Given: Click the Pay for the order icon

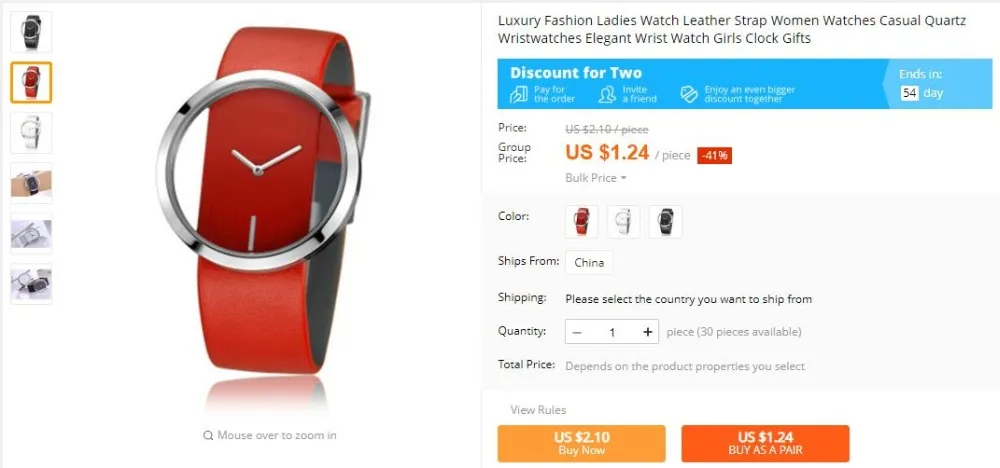Looking at the screenshot, I should [518, 94].
